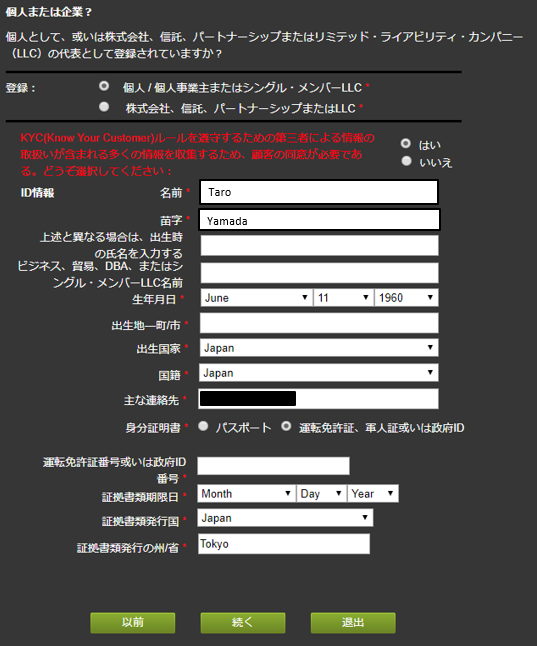Open the birth year dropdown showing 1960
The image size is (537, 646).
tap(406, 297)
